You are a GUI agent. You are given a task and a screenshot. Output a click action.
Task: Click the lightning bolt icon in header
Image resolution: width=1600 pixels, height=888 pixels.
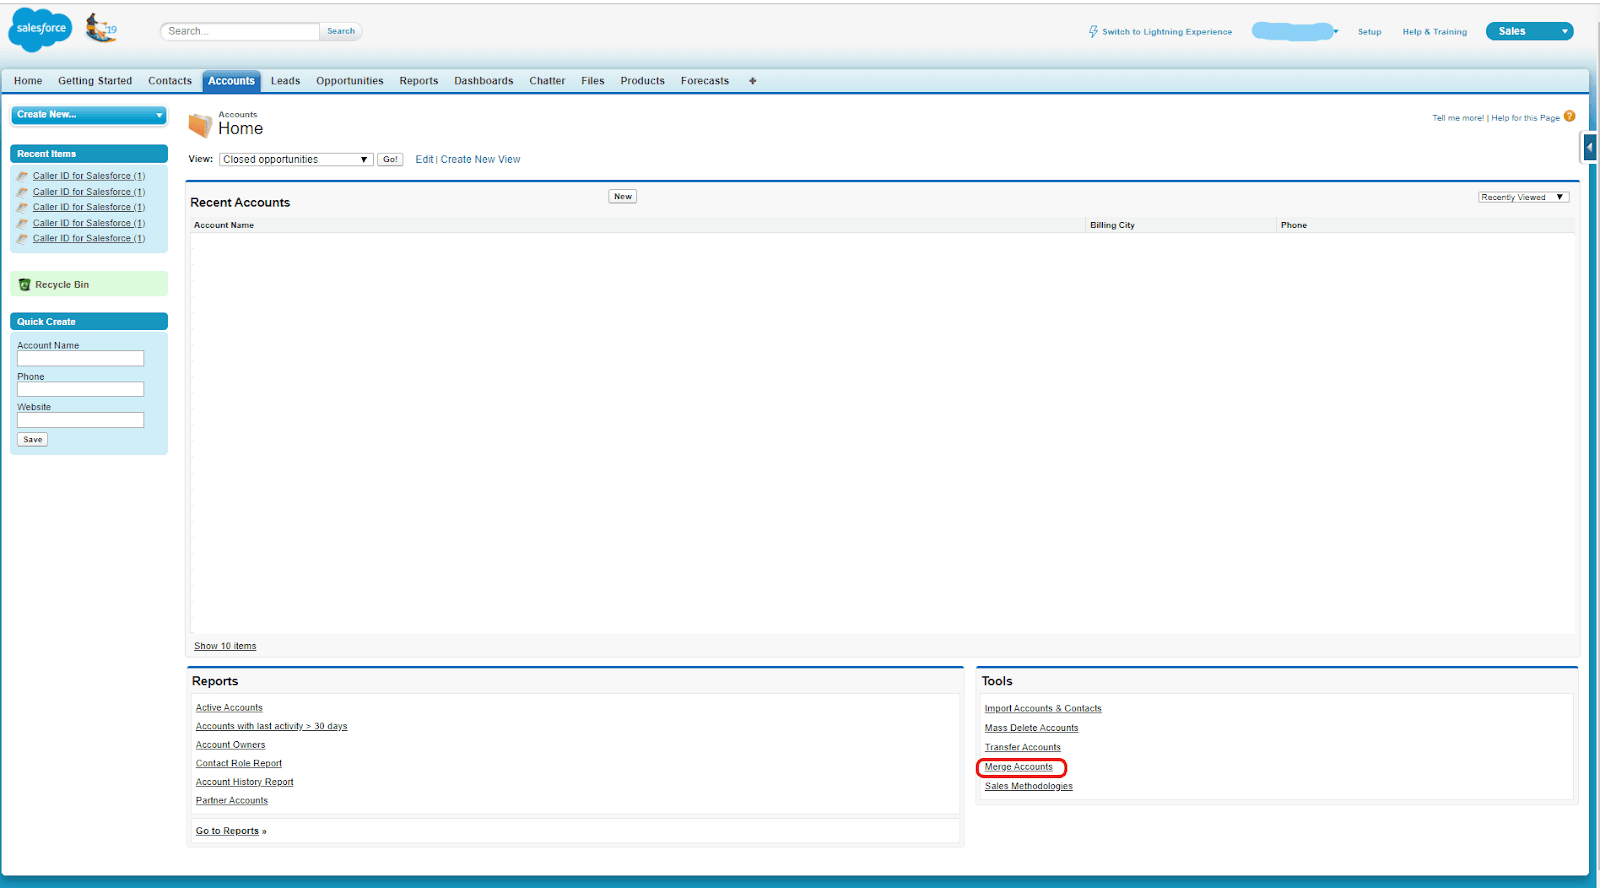click(1093, 32)
